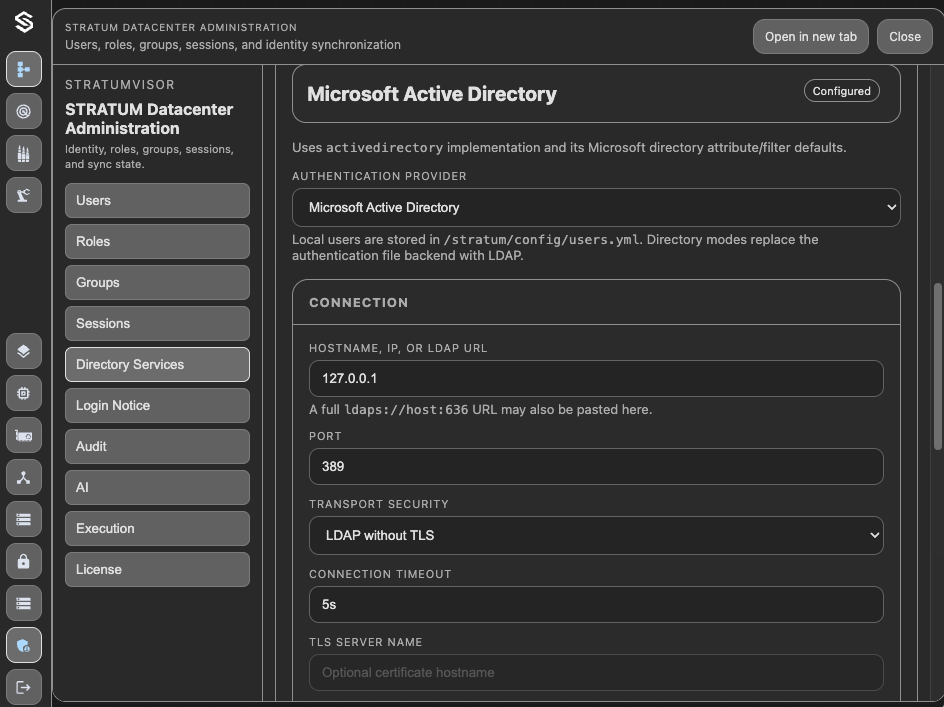Viewport: 944px width, 707px height.
Task: Open the server rack icon above the padlock
Action: pos(24,519)
